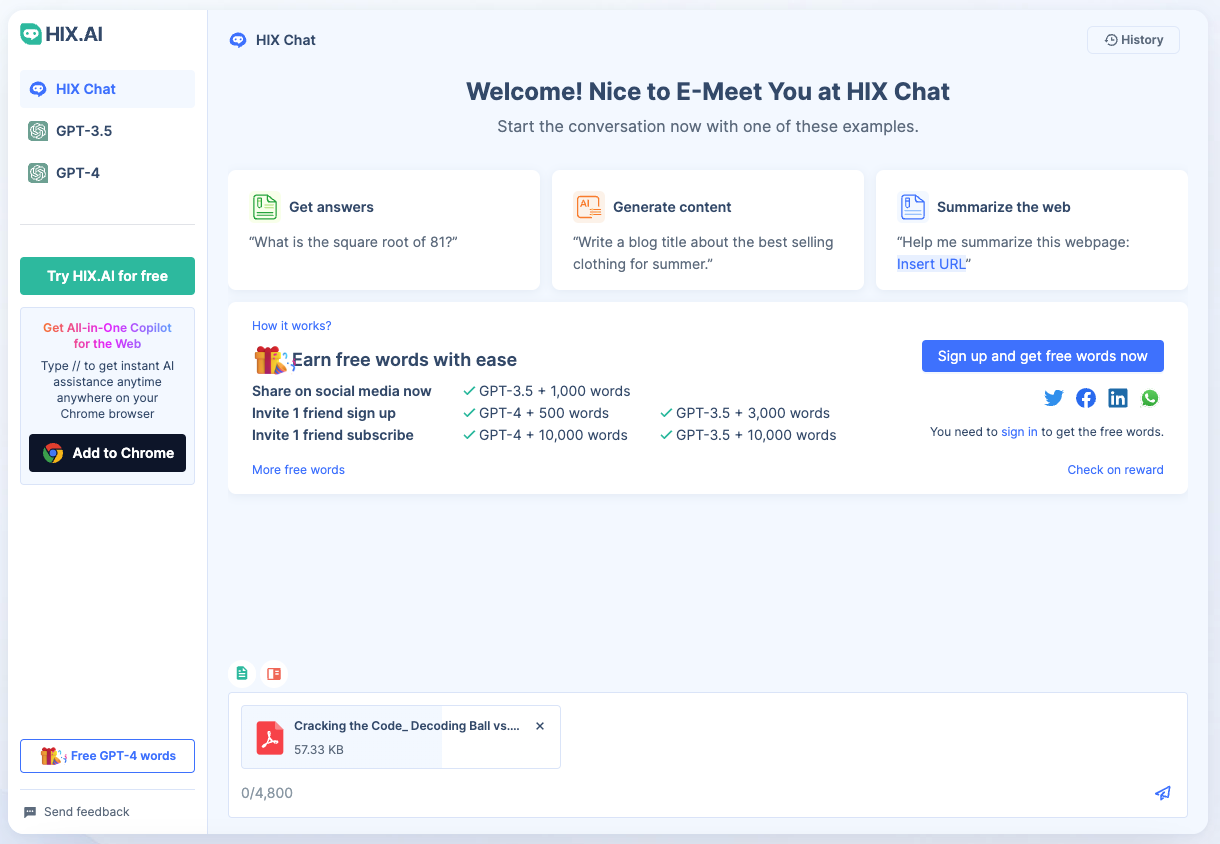Click the GPT-4 sidebar icon

tap(38, 173)
